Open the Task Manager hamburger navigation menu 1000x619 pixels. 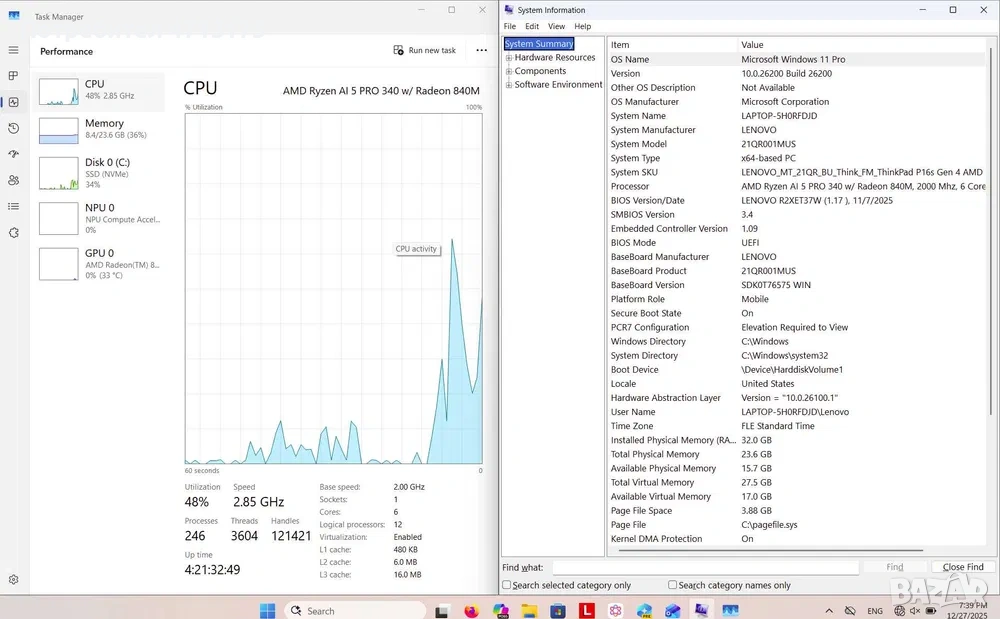click(x=13, y=50)
